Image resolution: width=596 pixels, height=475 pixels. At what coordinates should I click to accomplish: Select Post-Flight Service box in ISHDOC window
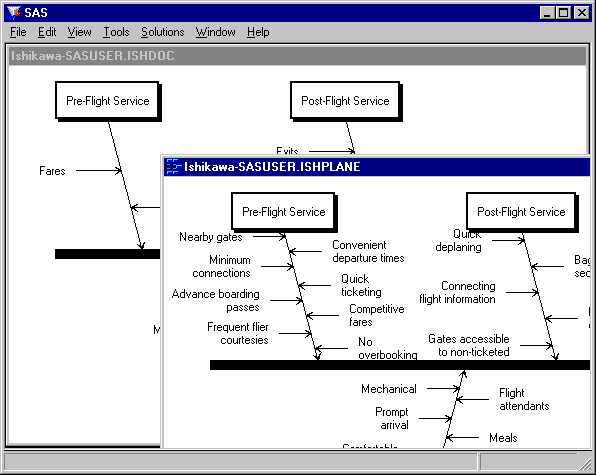345,100
